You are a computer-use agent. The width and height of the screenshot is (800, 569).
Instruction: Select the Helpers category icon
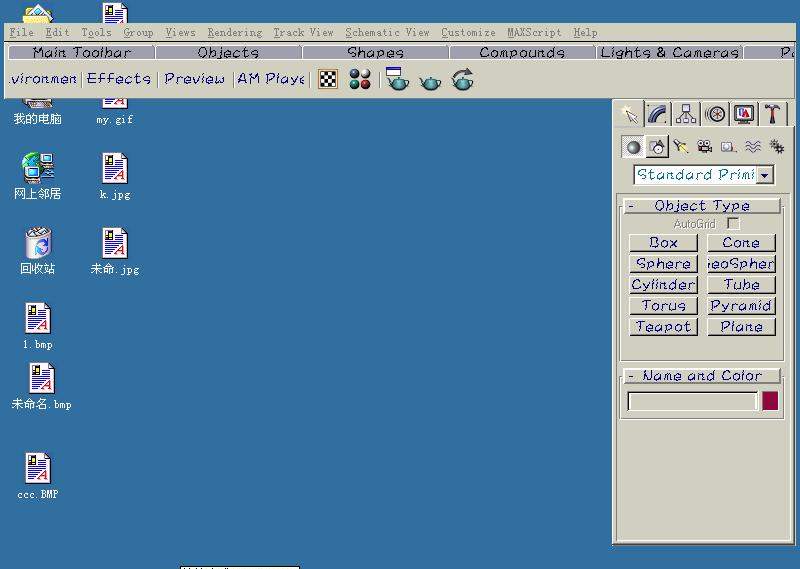click(729, 147)
